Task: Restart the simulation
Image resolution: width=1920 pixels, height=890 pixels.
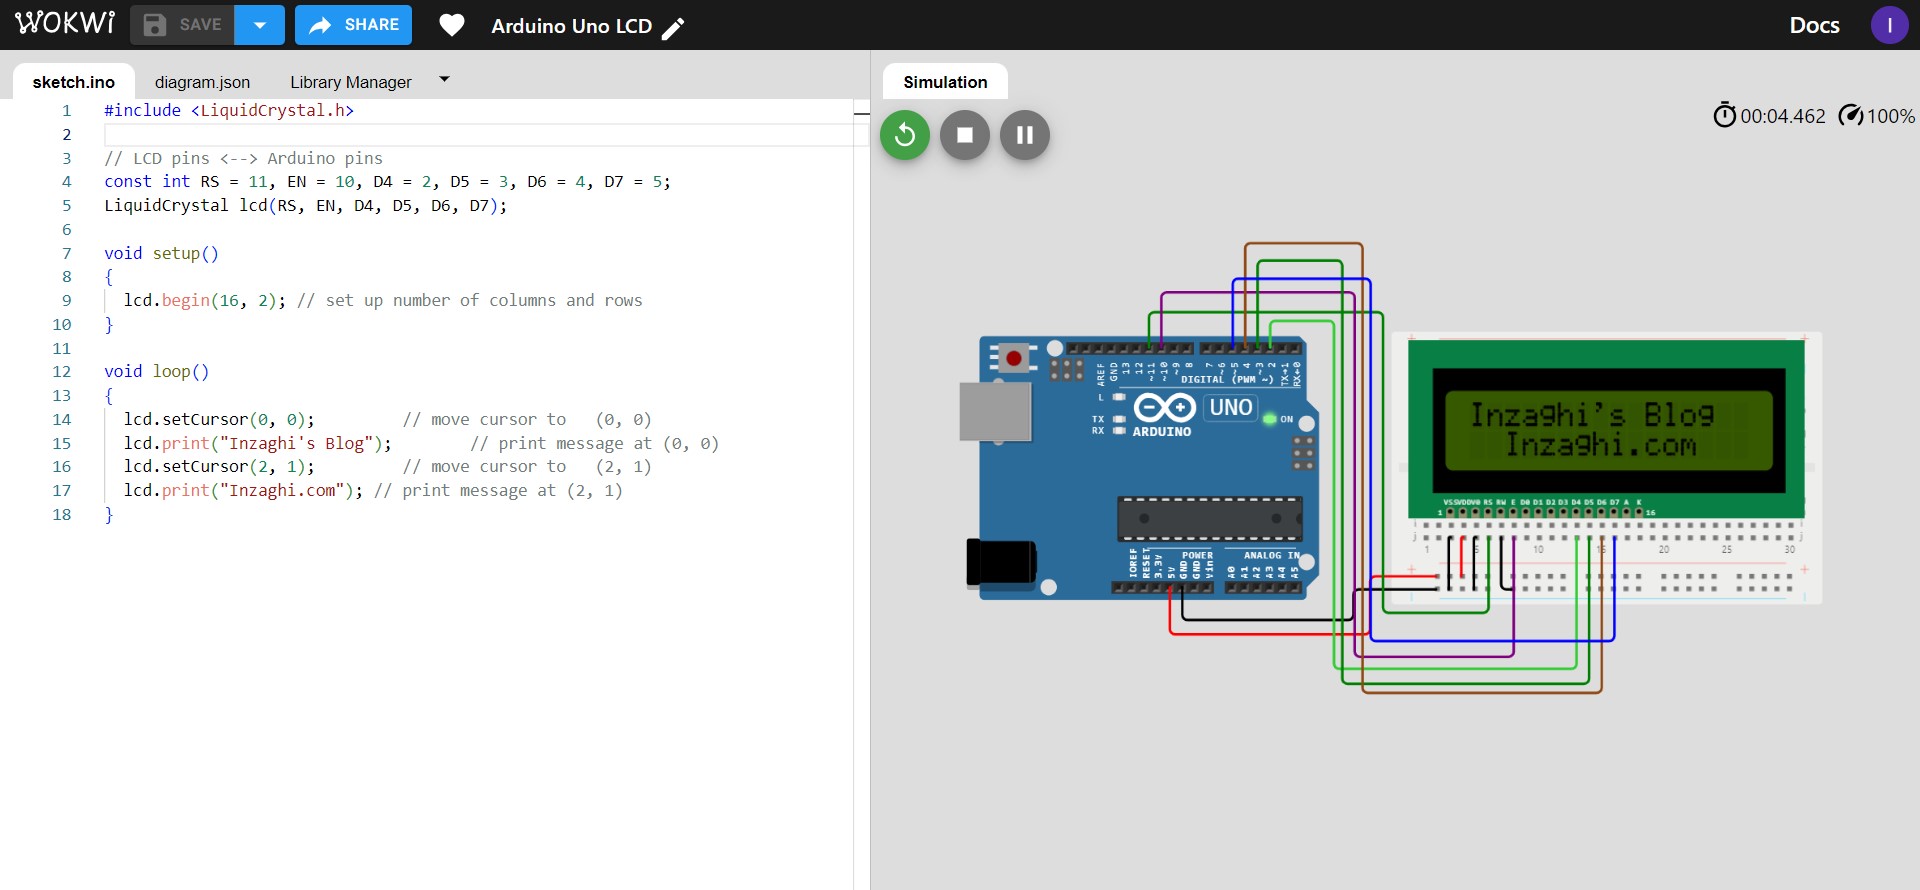Action: (905, 135)
